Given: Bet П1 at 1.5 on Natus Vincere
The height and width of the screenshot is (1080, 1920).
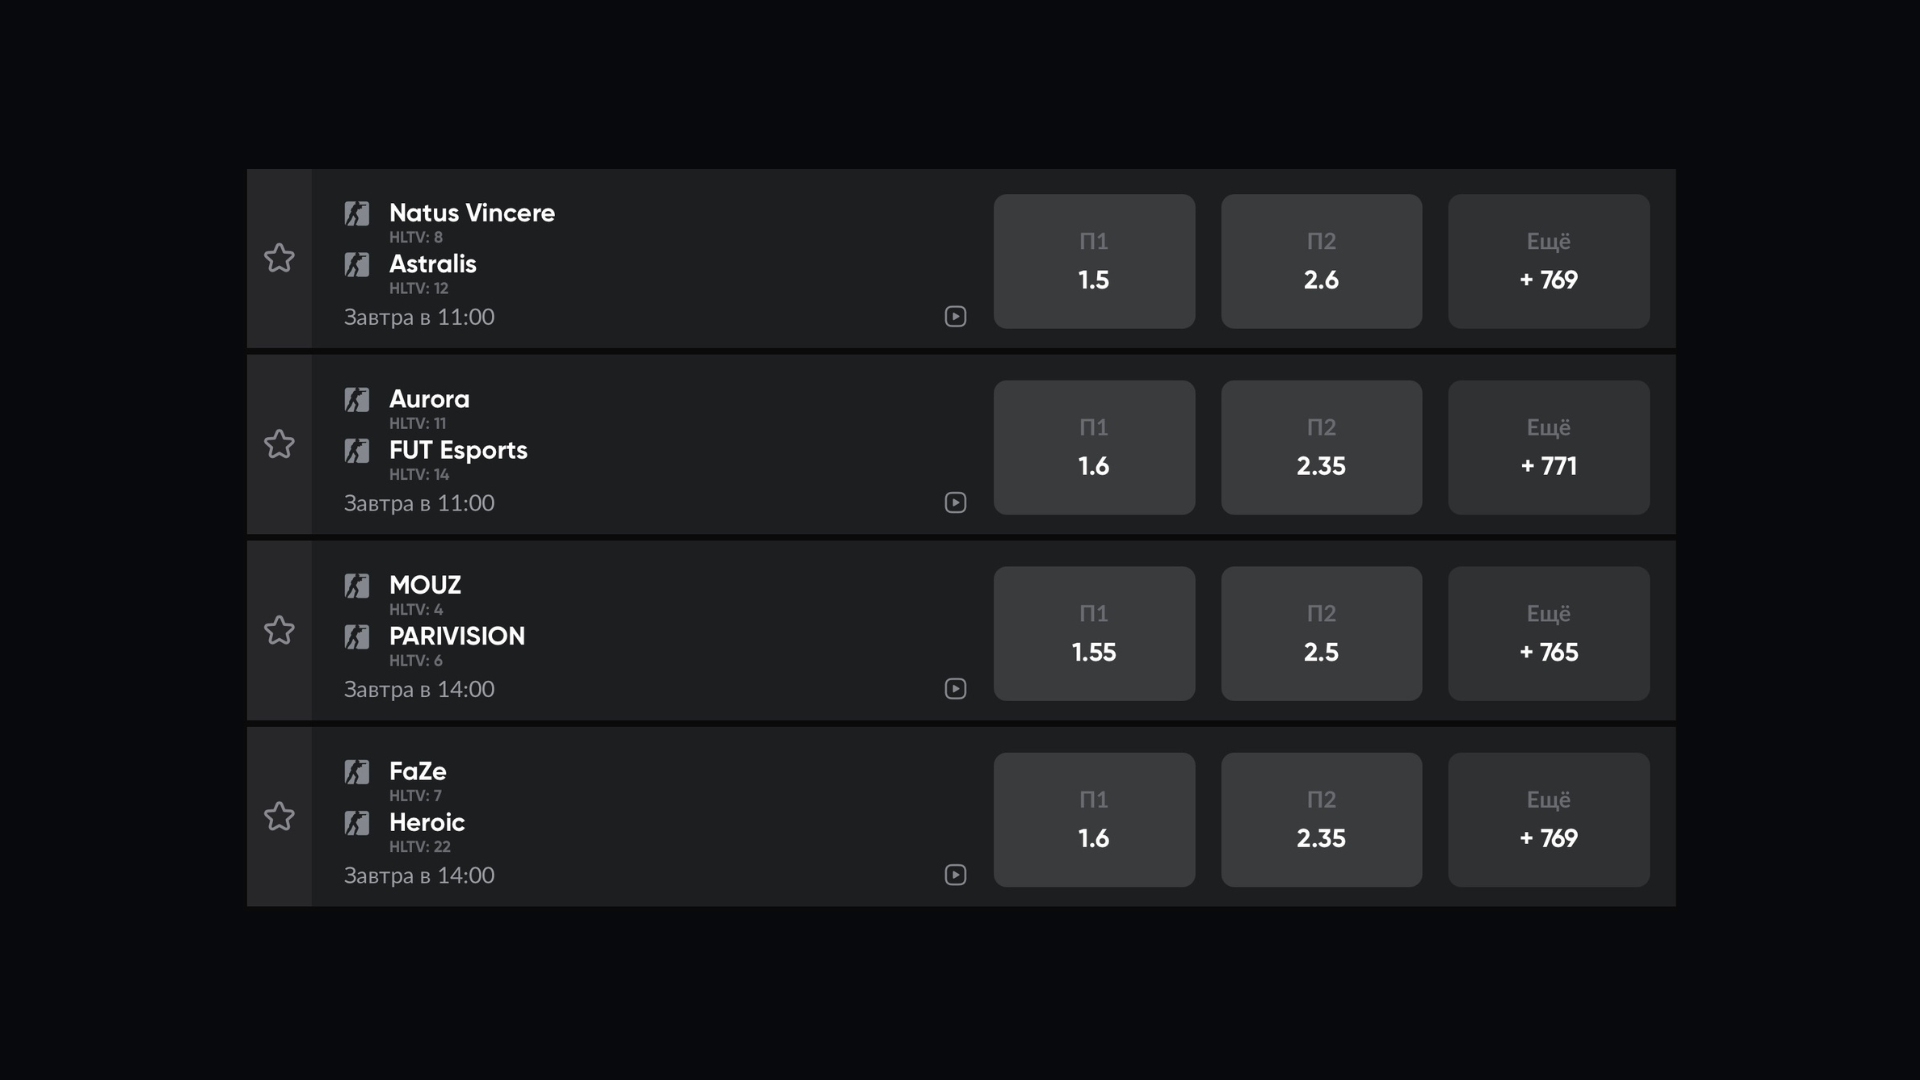Looking at the screenshot, I should tap(1094, 261).
